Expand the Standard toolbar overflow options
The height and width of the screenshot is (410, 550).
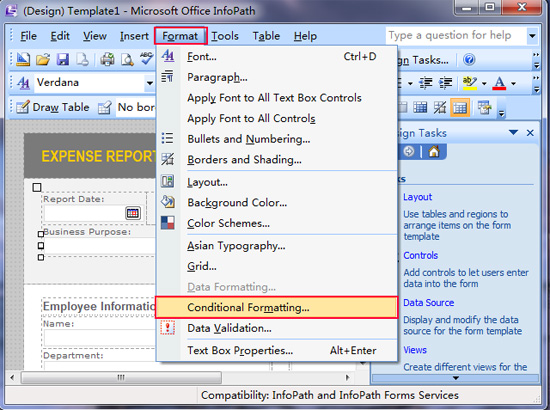click(x=536, y=60)
